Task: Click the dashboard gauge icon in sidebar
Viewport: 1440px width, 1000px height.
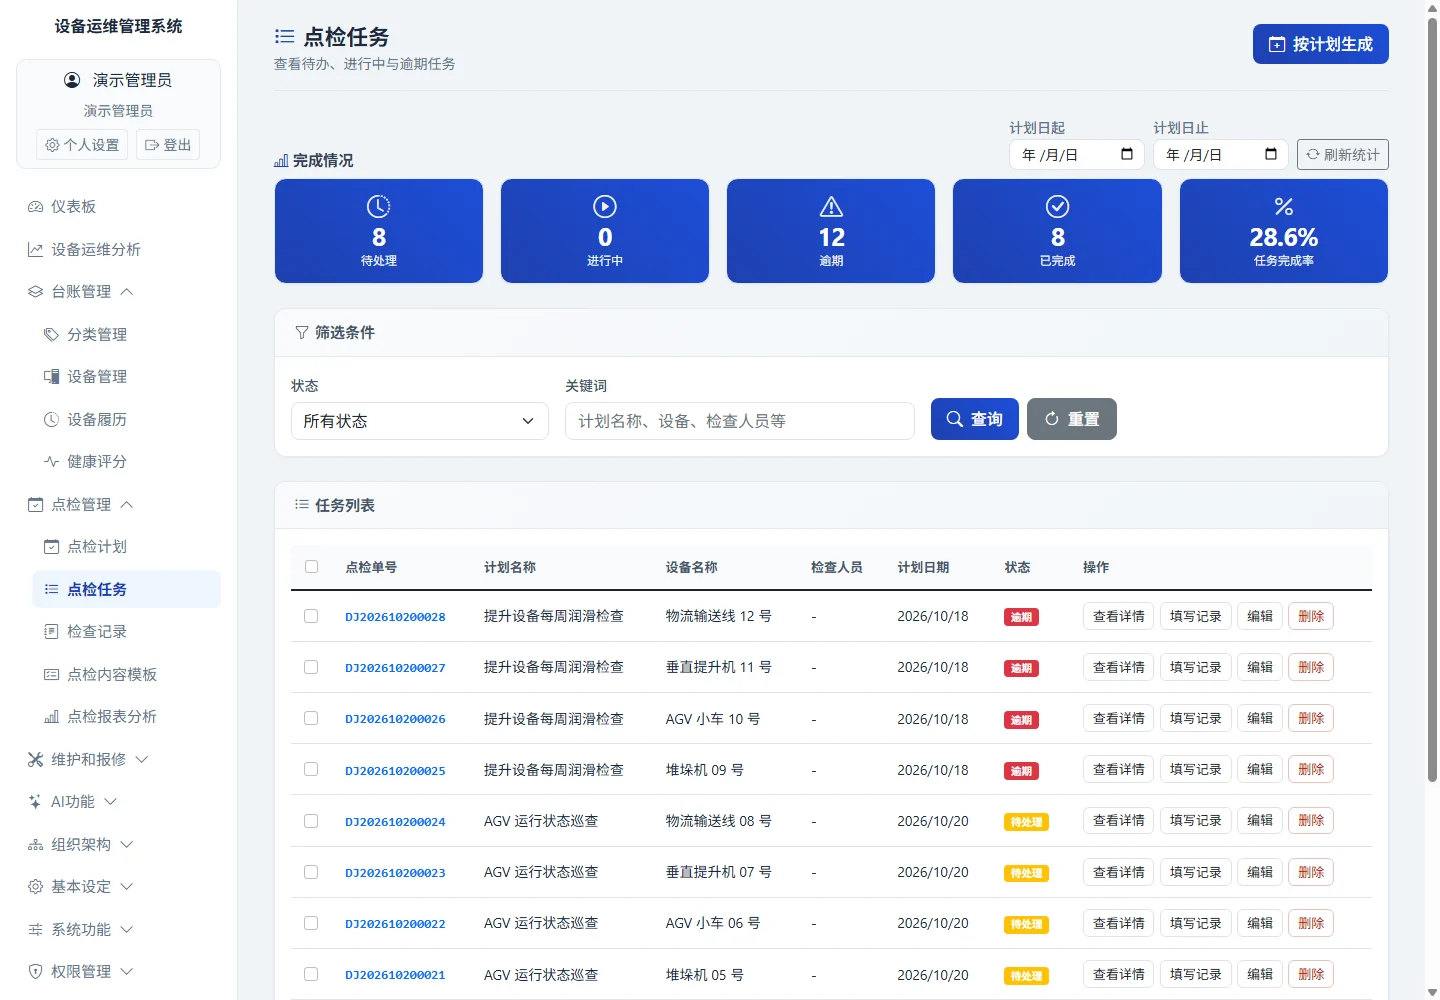Action: pyautogui.click(x=35, y=207)
